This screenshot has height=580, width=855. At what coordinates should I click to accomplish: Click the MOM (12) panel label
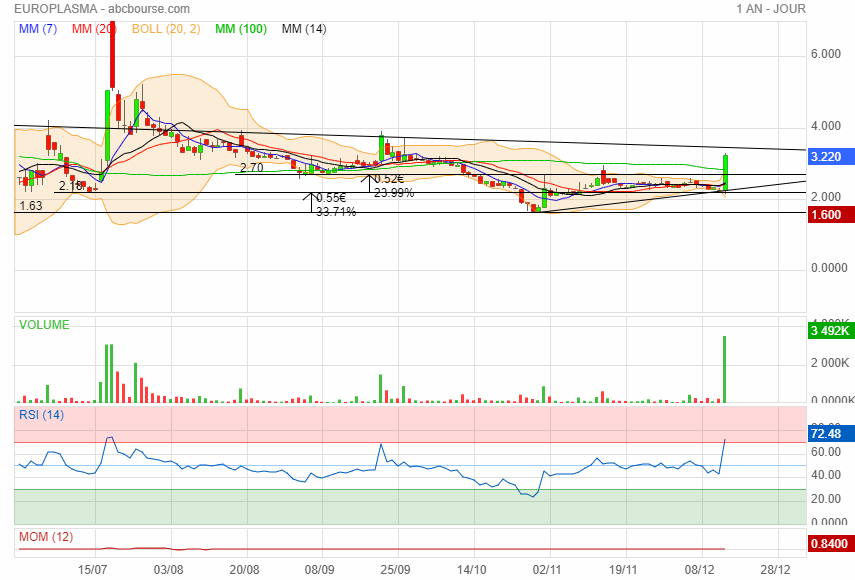[46, 537]
